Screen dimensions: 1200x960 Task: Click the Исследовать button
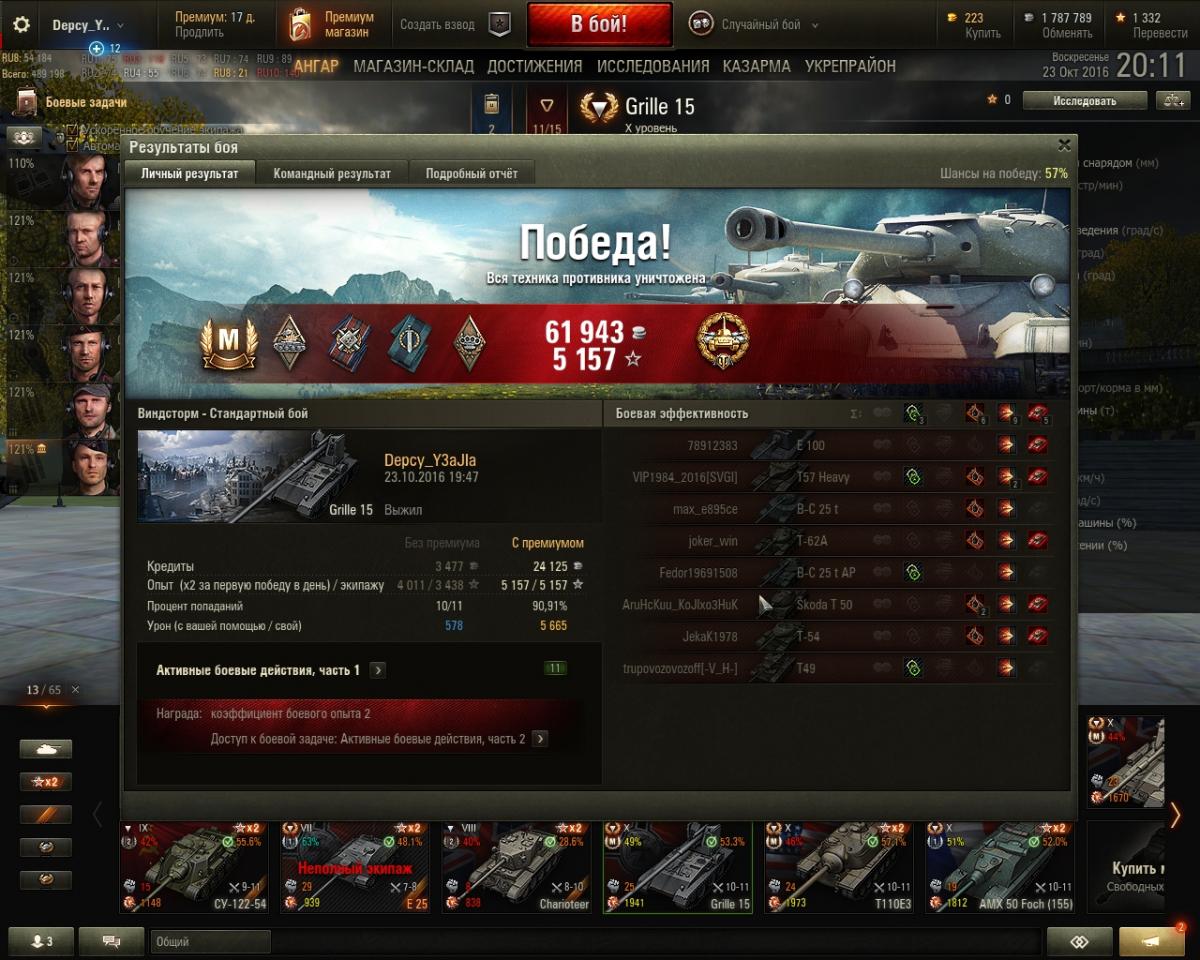(1084, 100)
